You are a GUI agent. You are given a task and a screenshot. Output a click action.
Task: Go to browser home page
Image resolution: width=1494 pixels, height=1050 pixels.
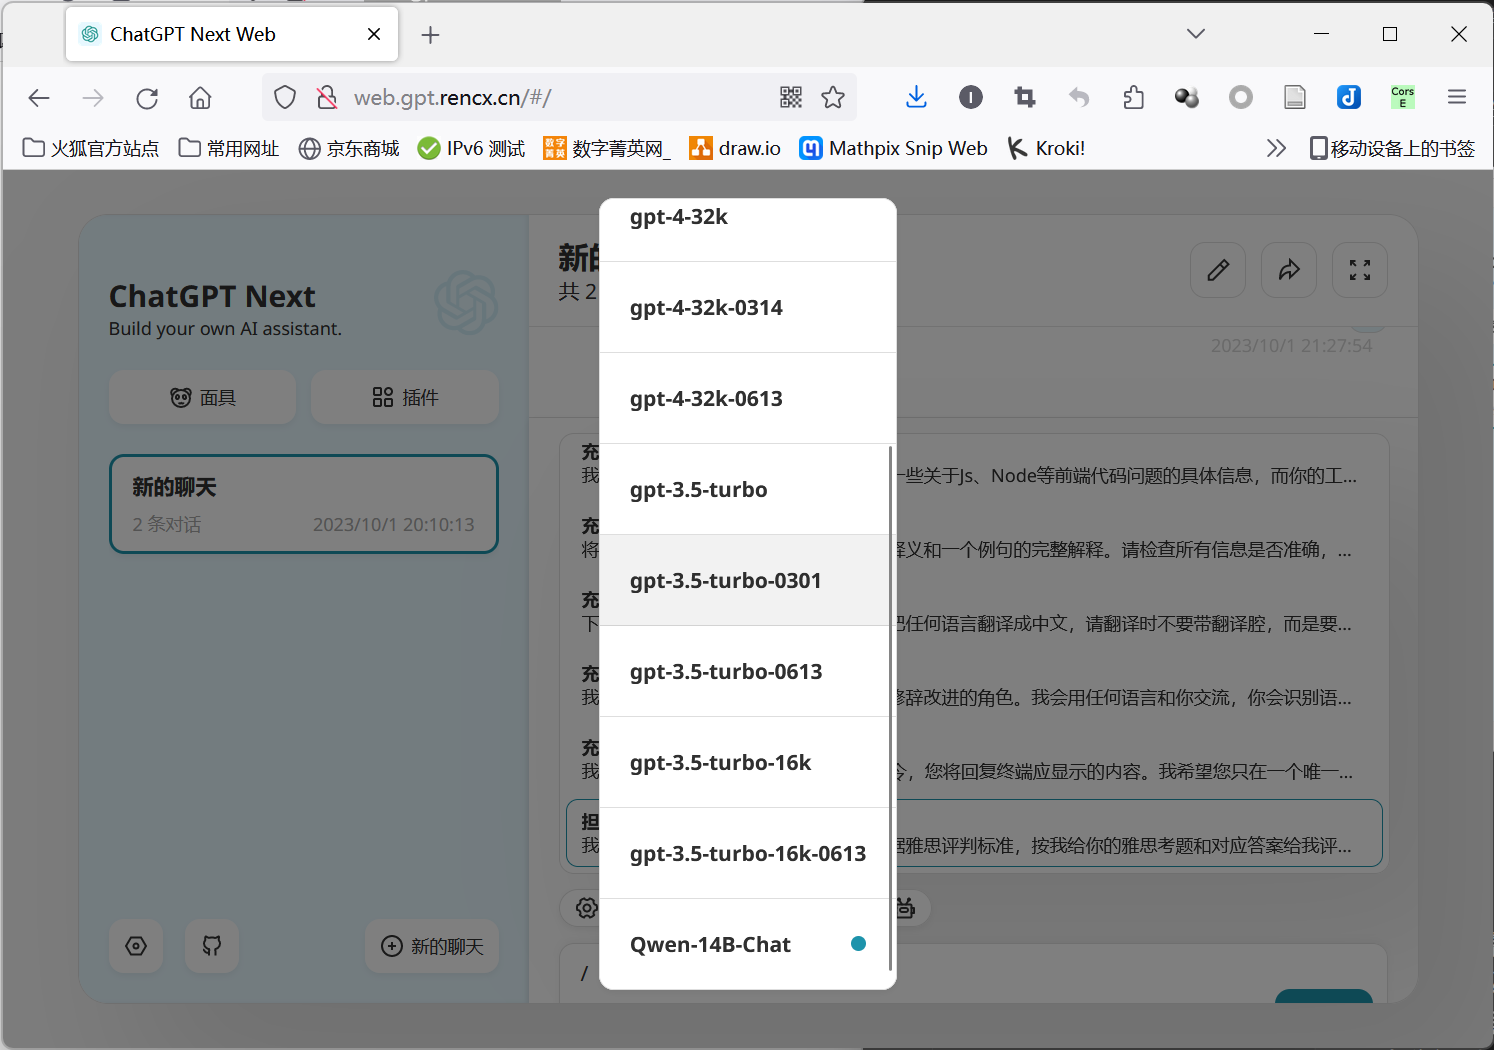click(200, 98)
